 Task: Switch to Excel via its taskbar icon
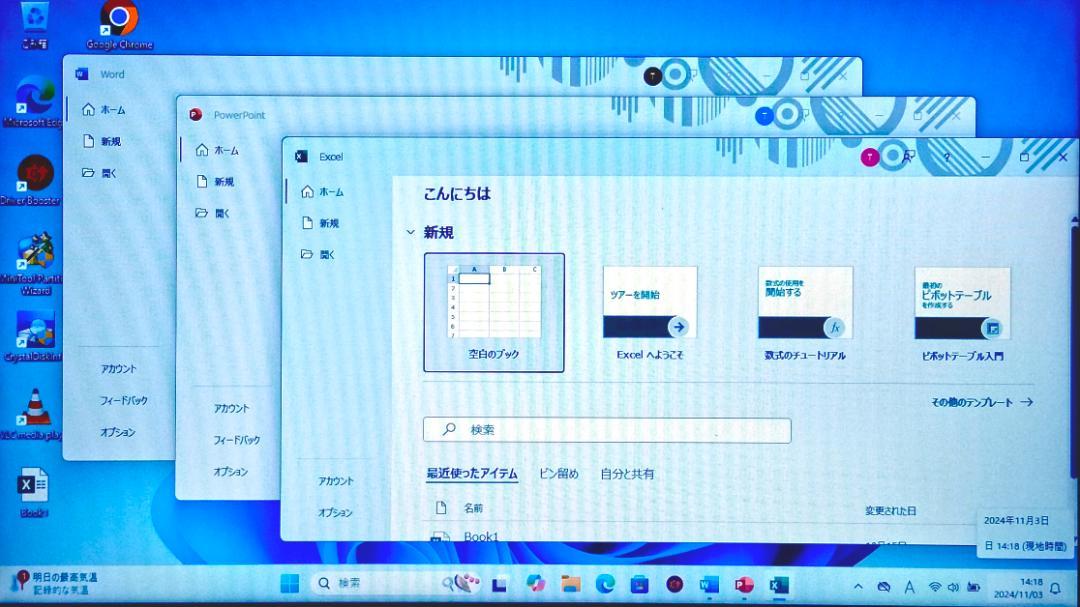coord(779,585)
